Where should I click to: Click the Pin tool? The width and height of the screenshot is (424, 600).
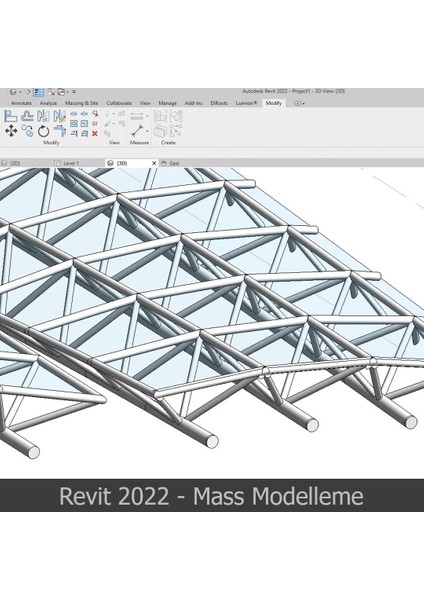[x=95, y=124]
